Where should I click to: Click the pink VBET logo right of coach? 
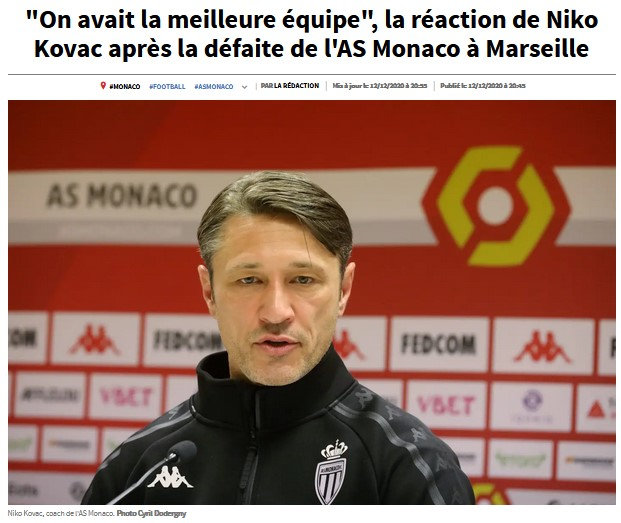[446, 405]
